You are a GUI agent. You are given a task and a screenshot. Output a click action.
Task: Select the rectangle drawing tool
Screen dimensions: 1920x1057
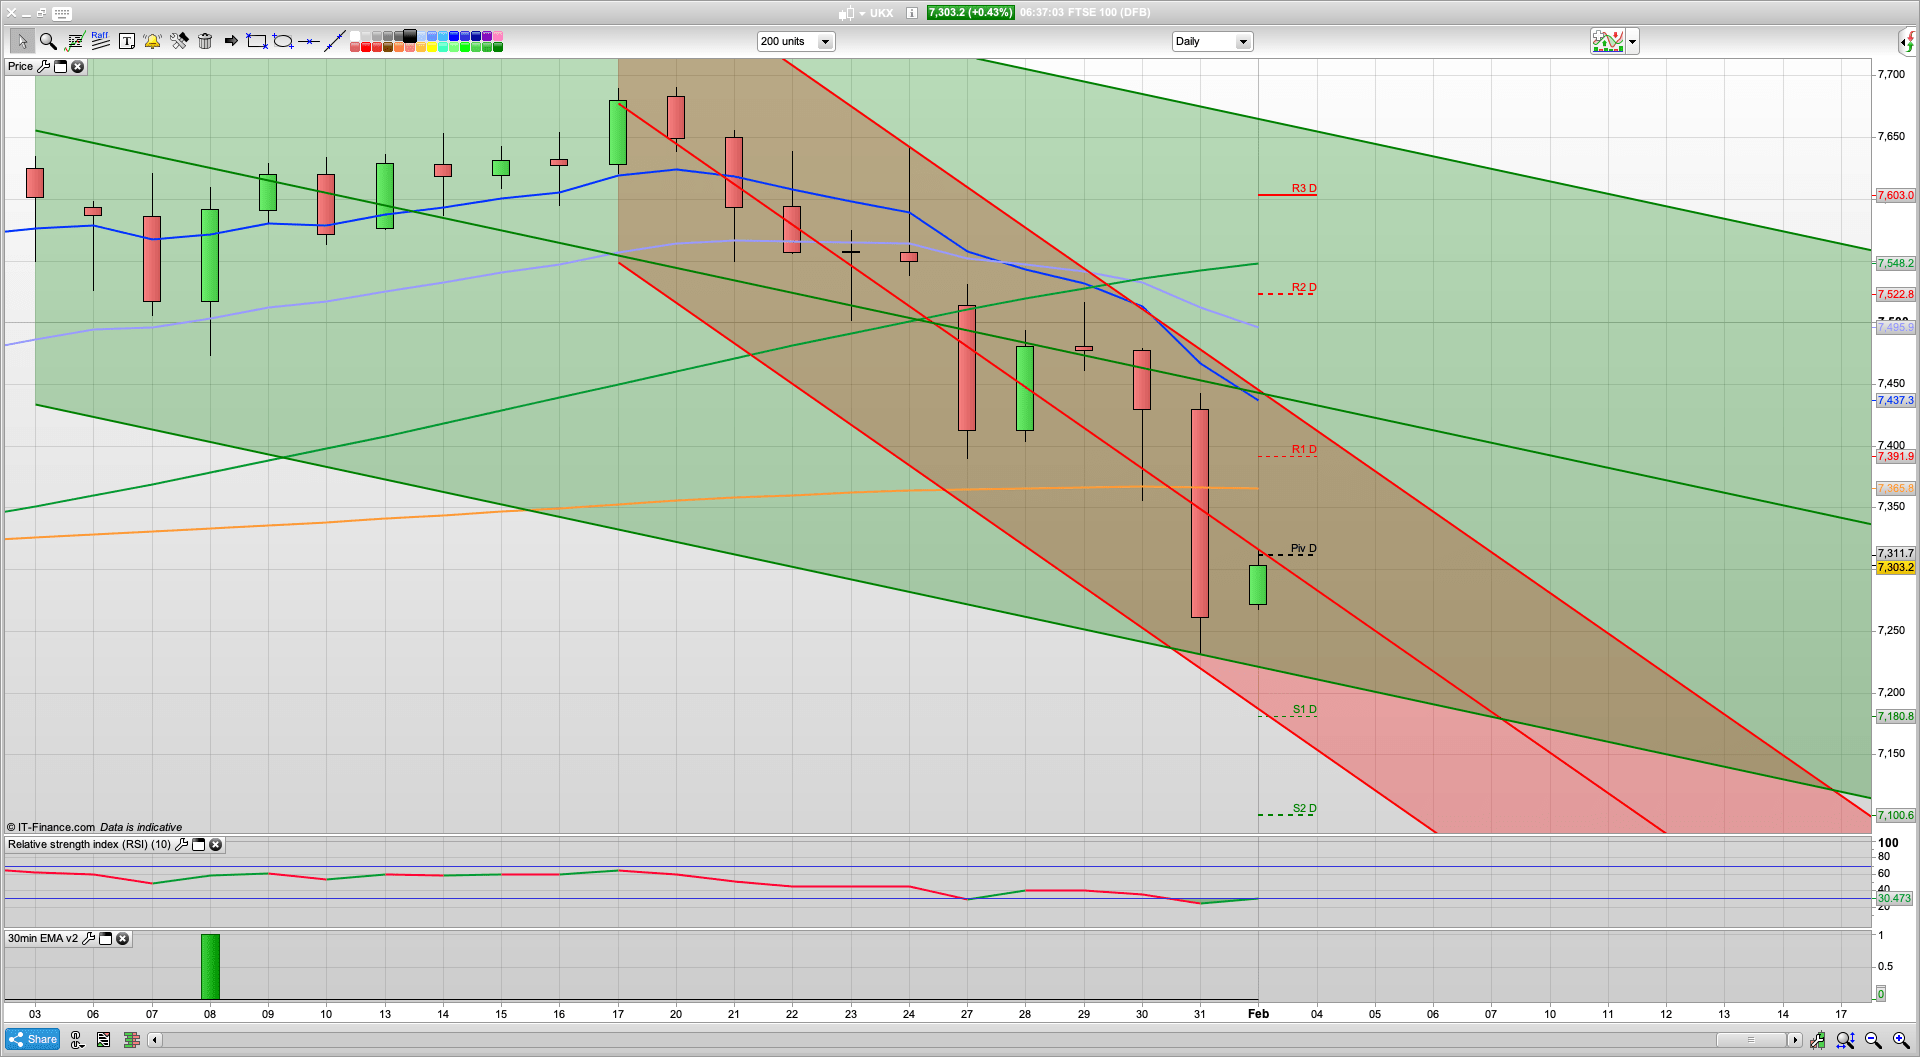(257, 41)
